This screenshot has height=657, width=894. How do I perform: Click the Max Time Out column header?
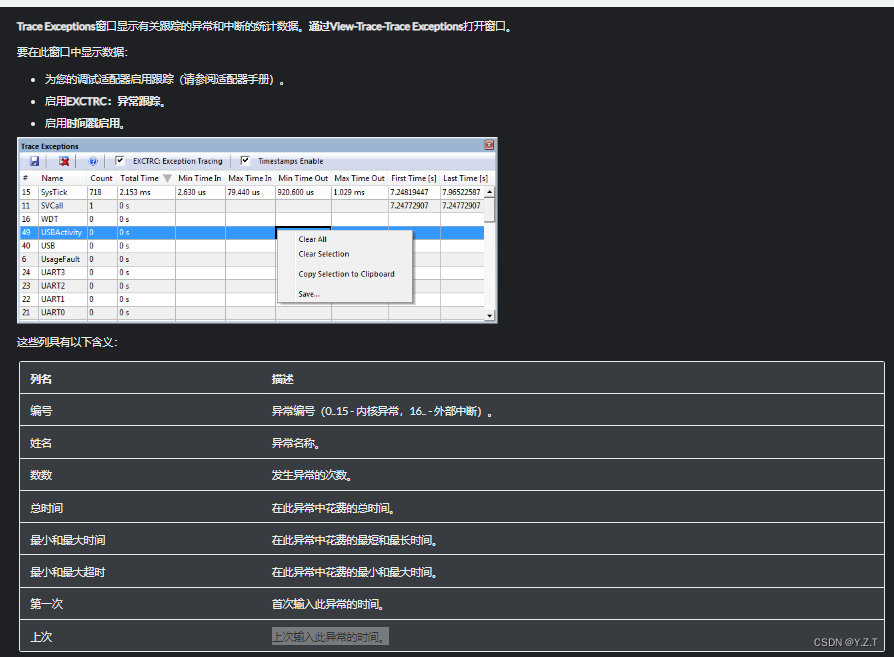359,178
